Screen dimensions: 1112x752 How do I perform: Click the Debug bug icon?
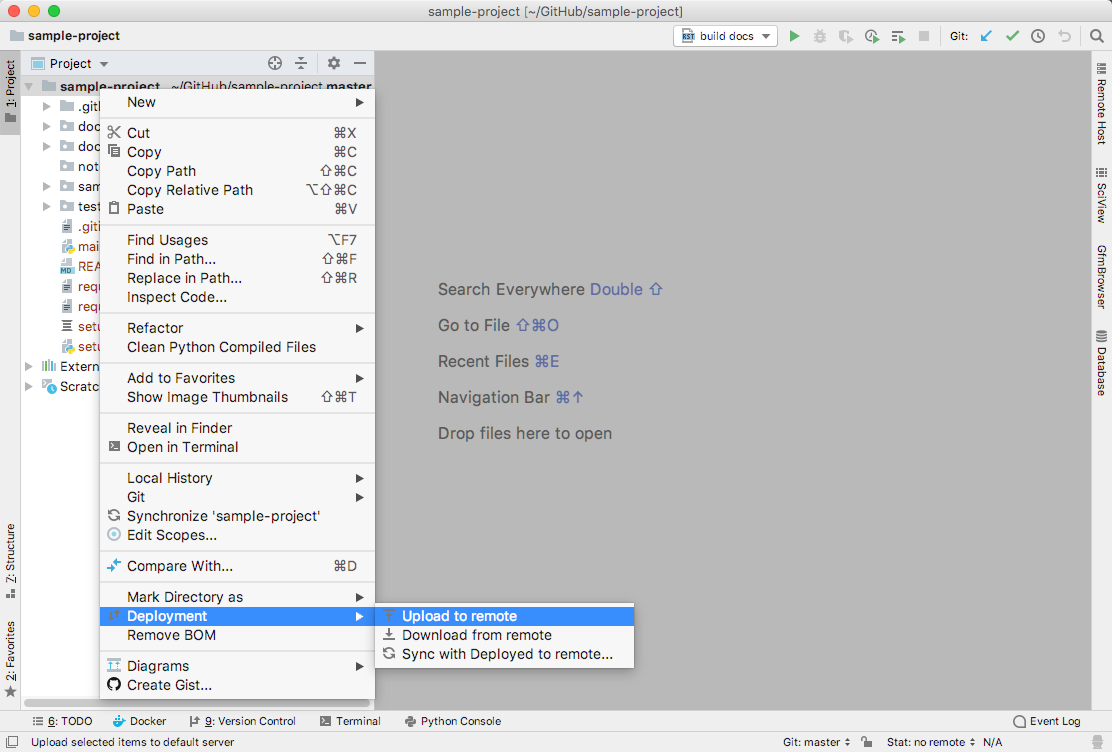(x=820, y=36)
